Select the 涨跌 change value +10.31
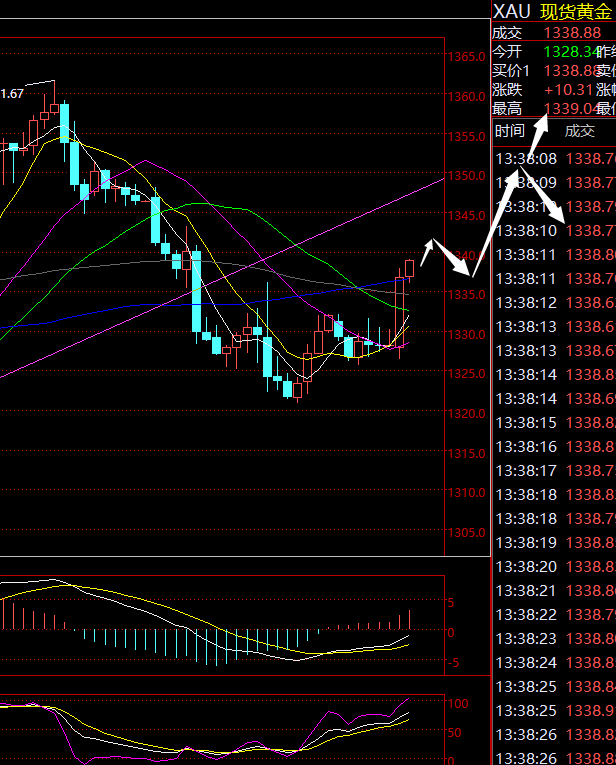The image size is (616, 765). pos(568,90)
